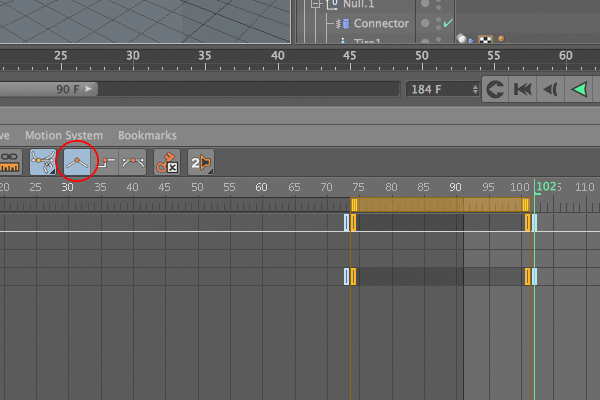Click the arrow at the 90 F slider end
Viewport: 600px width, 400px height.
(x=88, y=89)
